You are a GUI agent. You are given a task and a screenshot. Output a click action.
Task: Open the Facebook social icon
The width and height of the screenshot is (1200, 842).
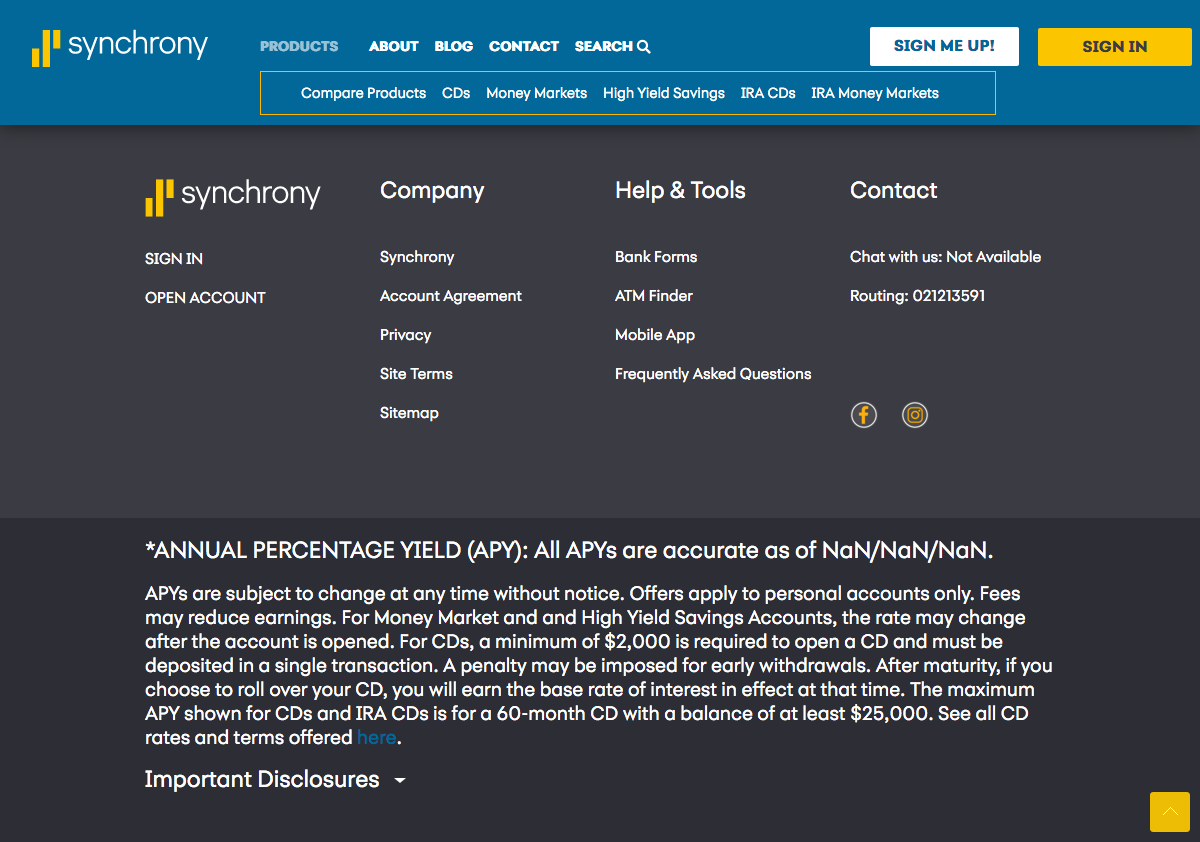864,415
